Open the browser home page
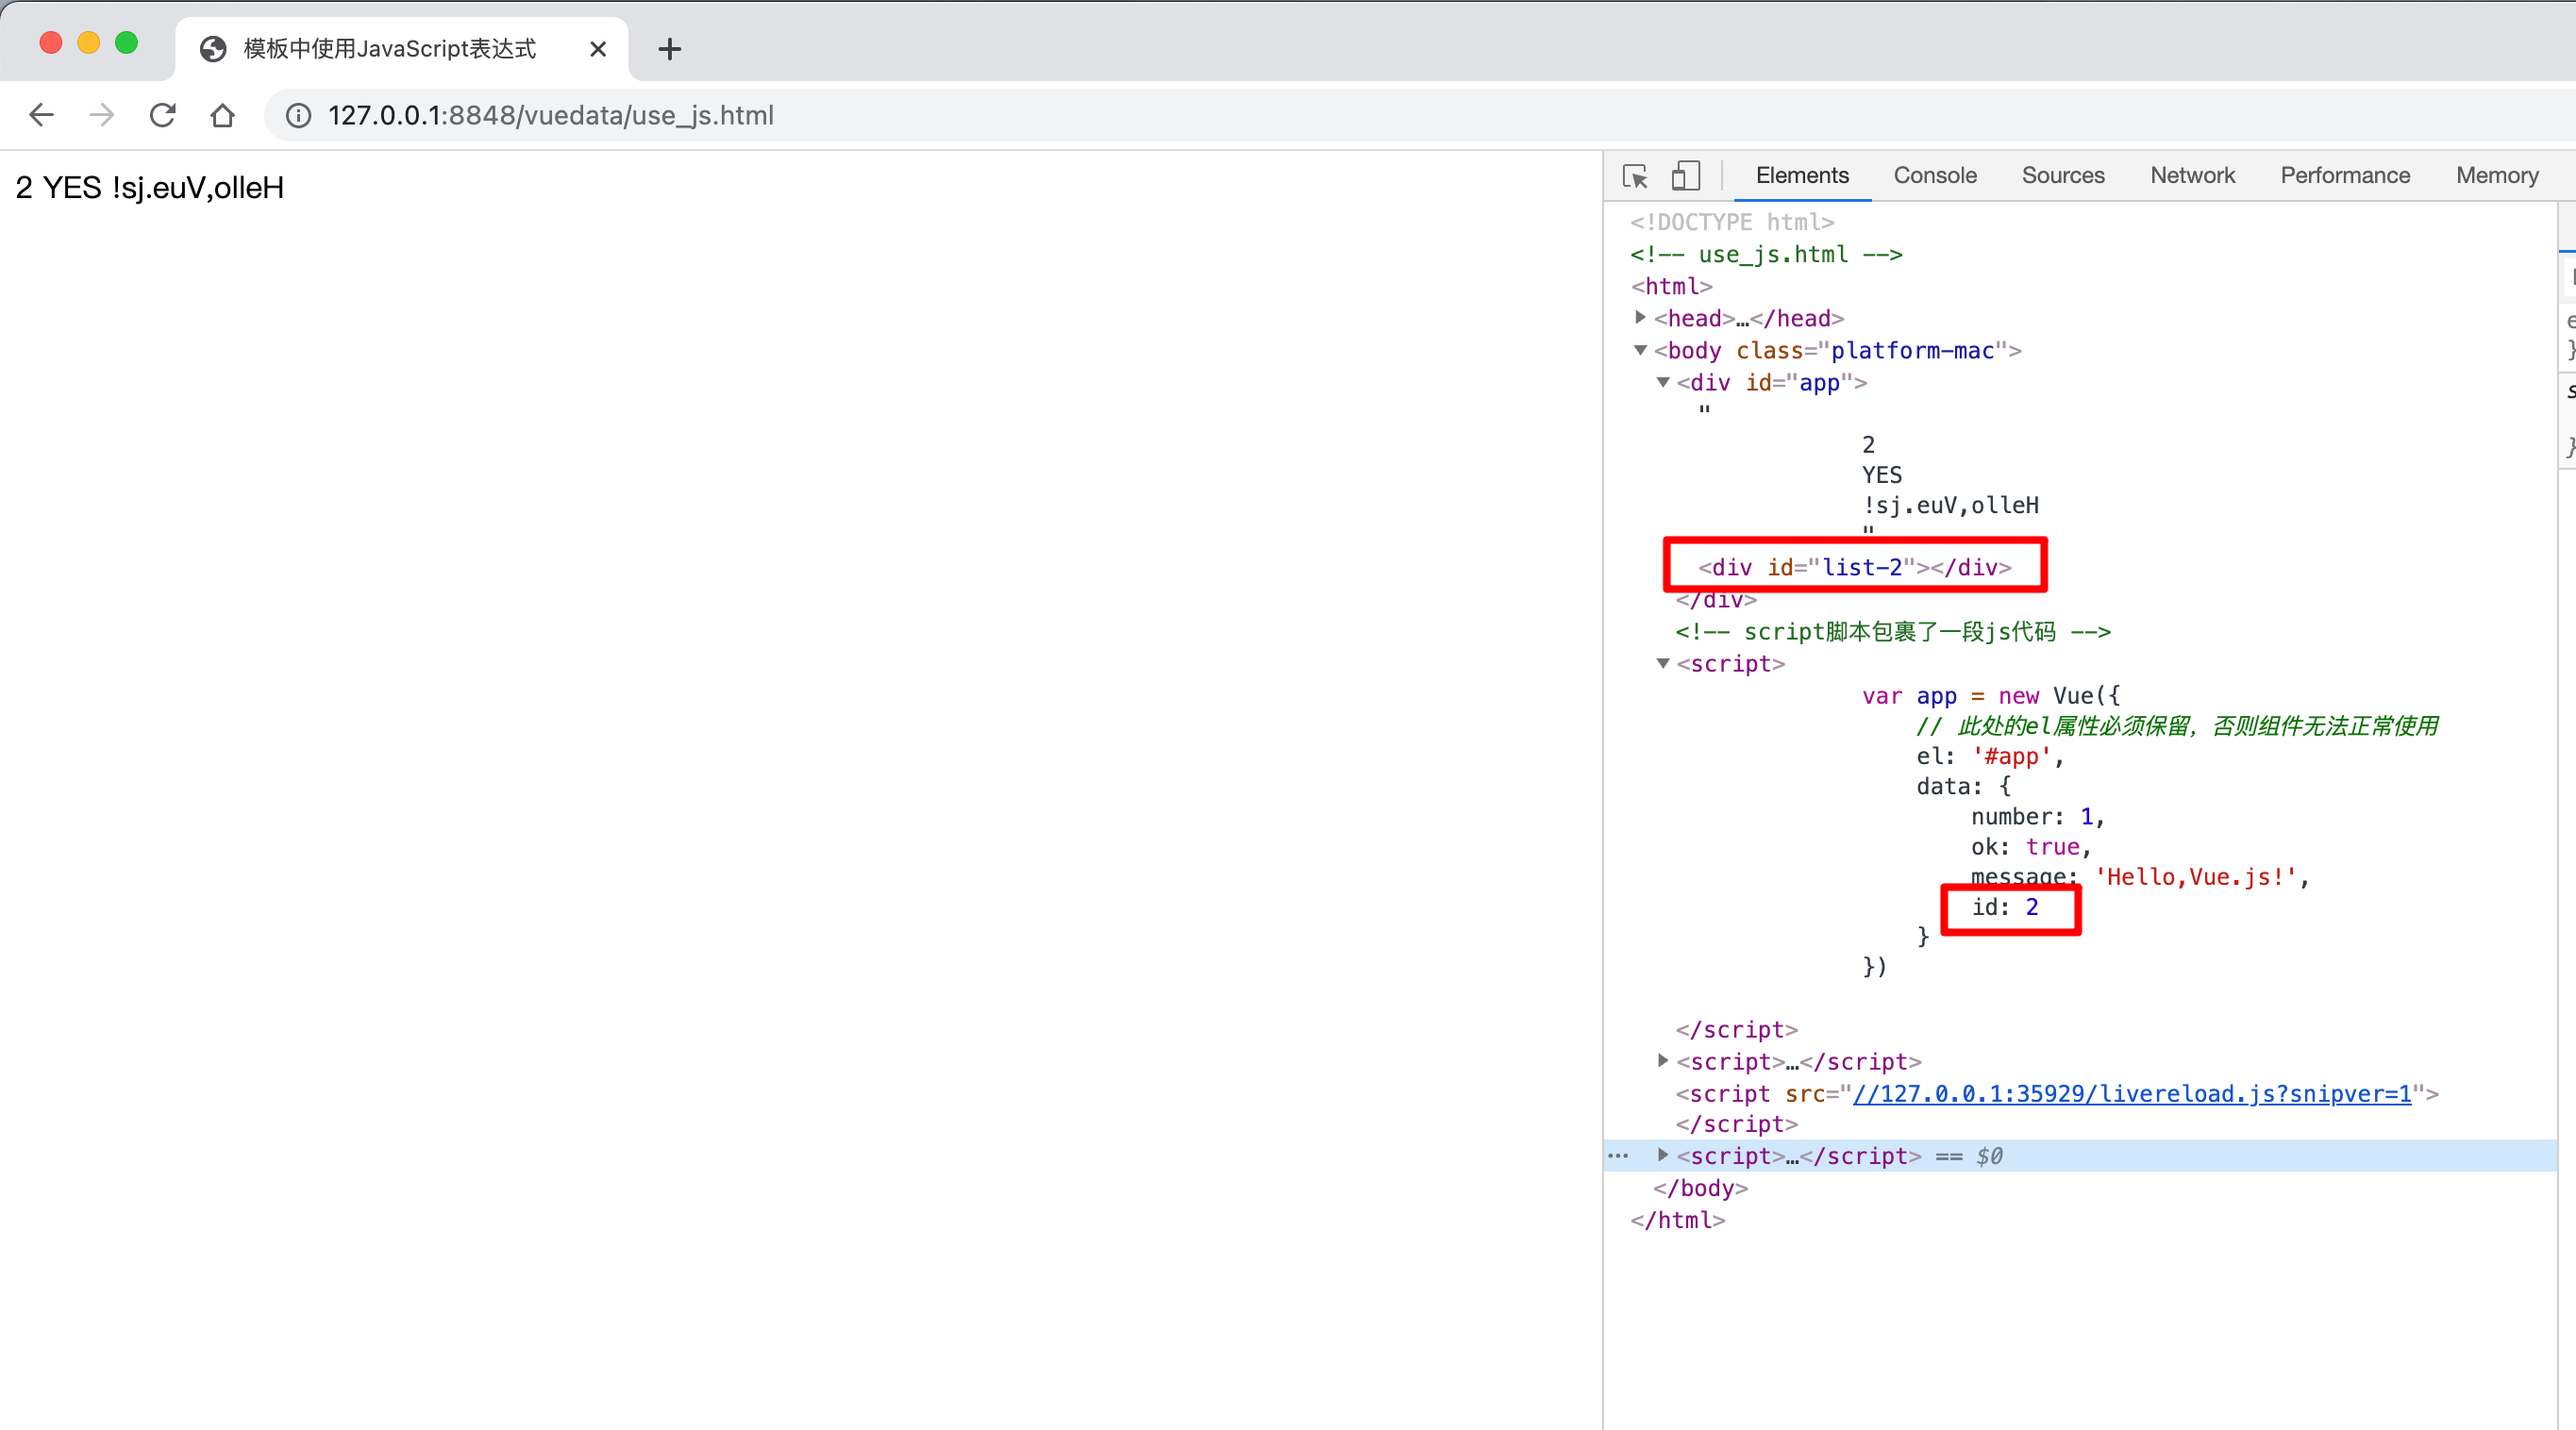Image resolution: width=2576 pixels, height=1430 pixels. [222, 115]
